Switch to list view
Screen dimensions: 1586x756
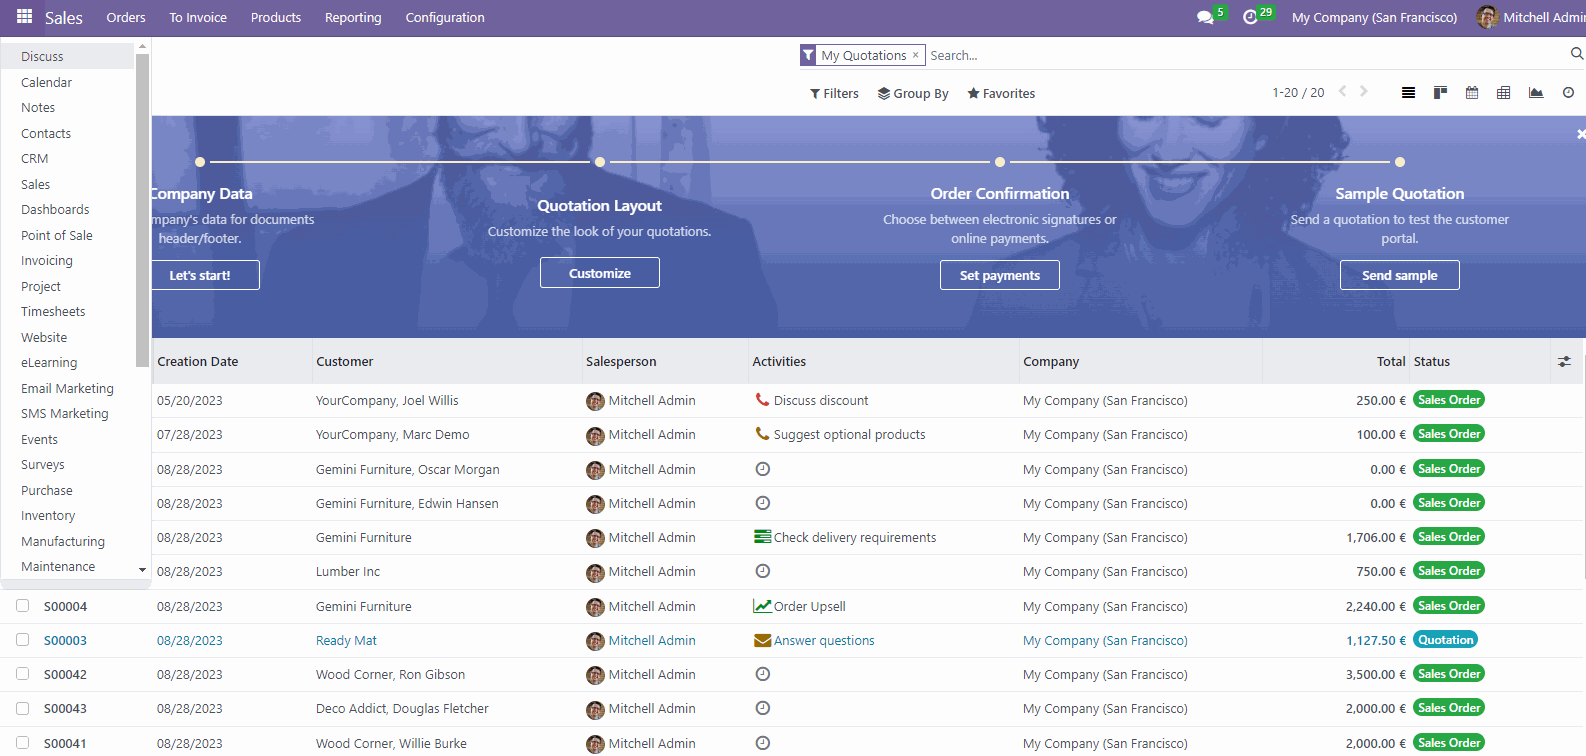pyautogui.click(x=1408, y=93)
